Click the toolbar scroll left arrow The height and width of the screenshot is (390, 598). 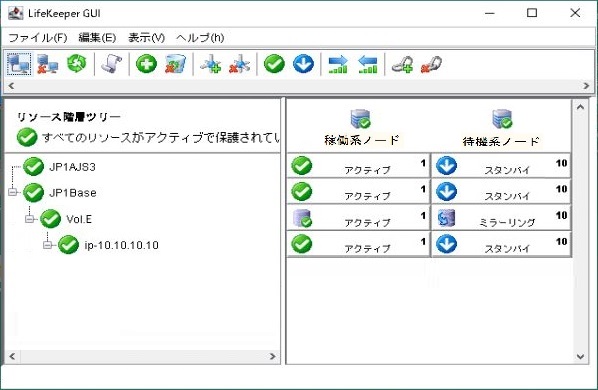pos(11,86)
